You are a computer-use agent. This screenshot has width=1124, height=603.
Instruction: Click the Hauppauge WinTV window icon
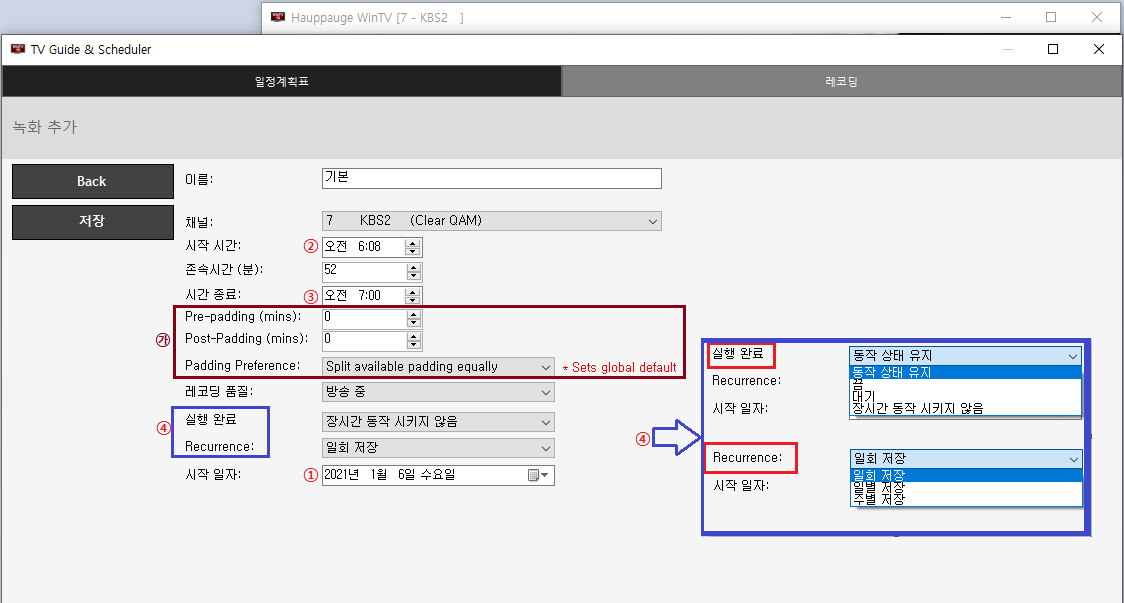278,17
